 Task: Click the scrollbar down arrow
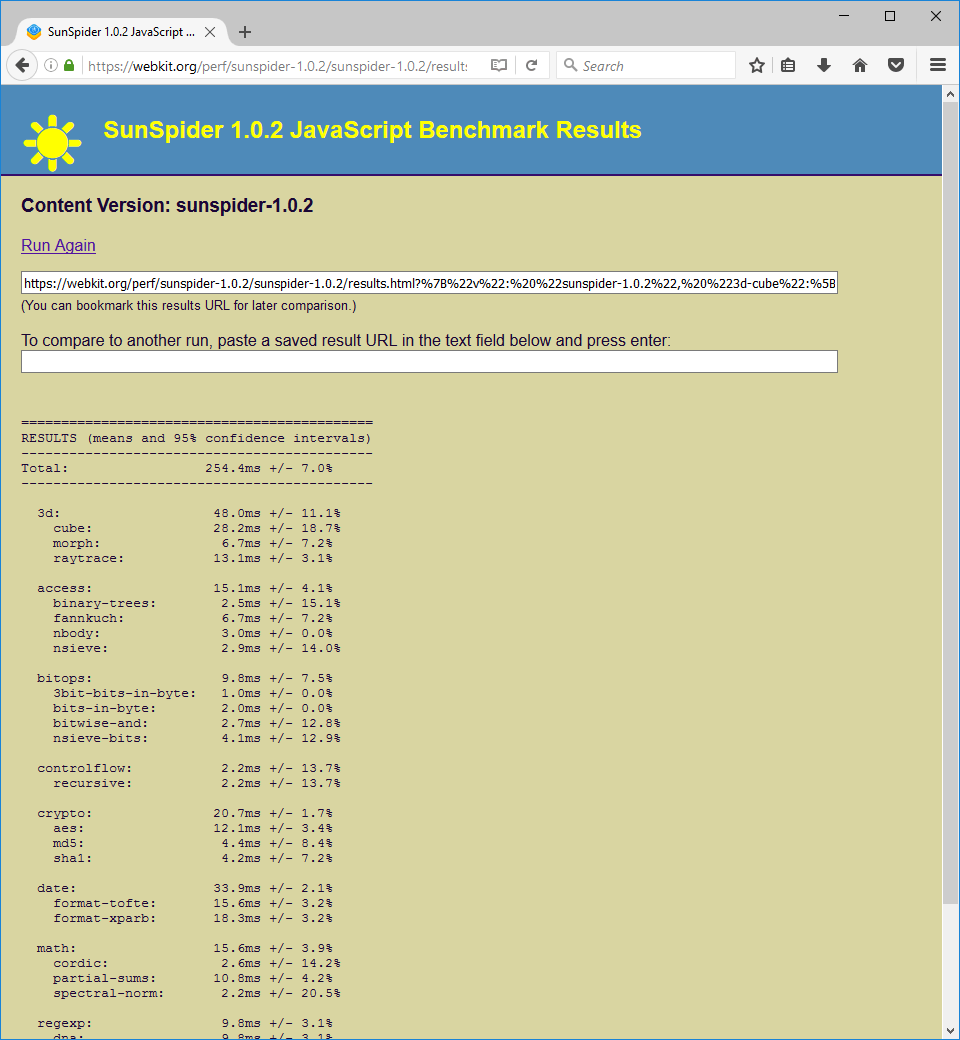(951, 1030)
